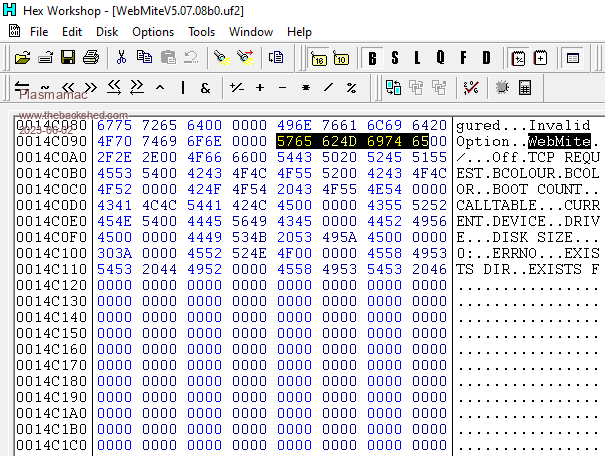Open the Tools menu

[201, 32]
